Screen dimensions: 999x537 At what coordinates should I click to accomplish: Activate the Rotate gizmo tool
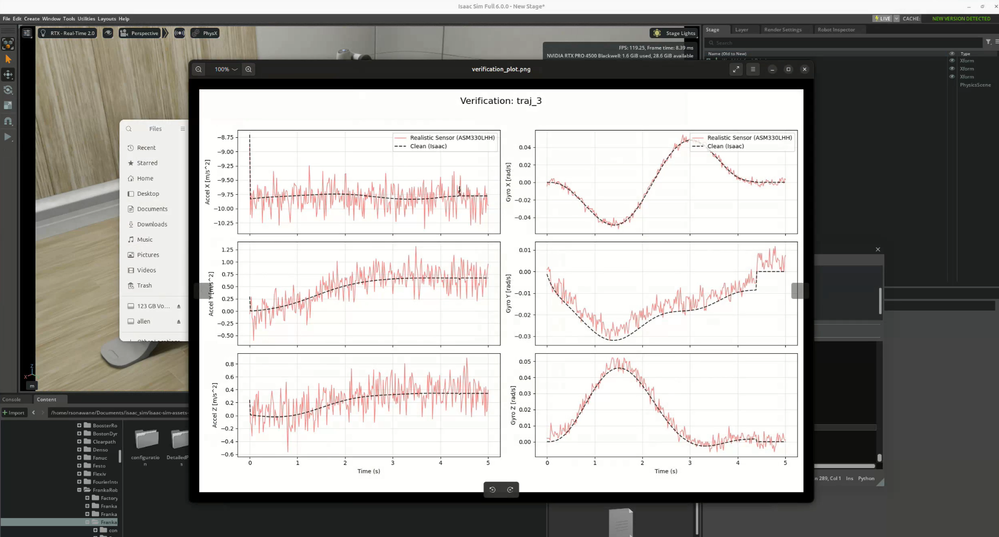point(8,90)
